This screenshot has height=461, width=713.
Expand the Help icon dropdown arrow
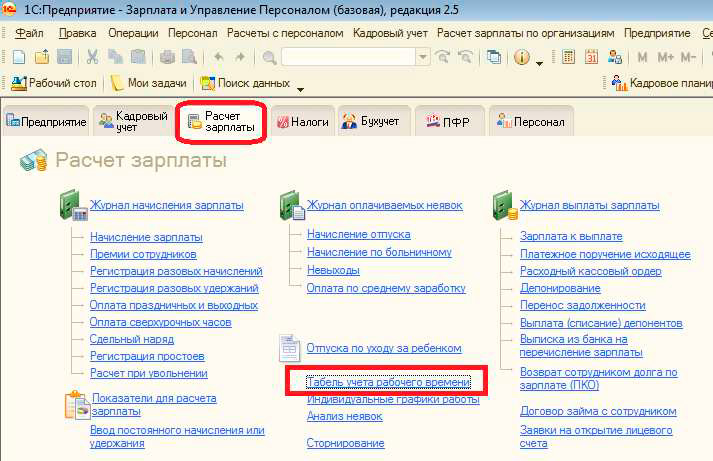tap(539, 63)
